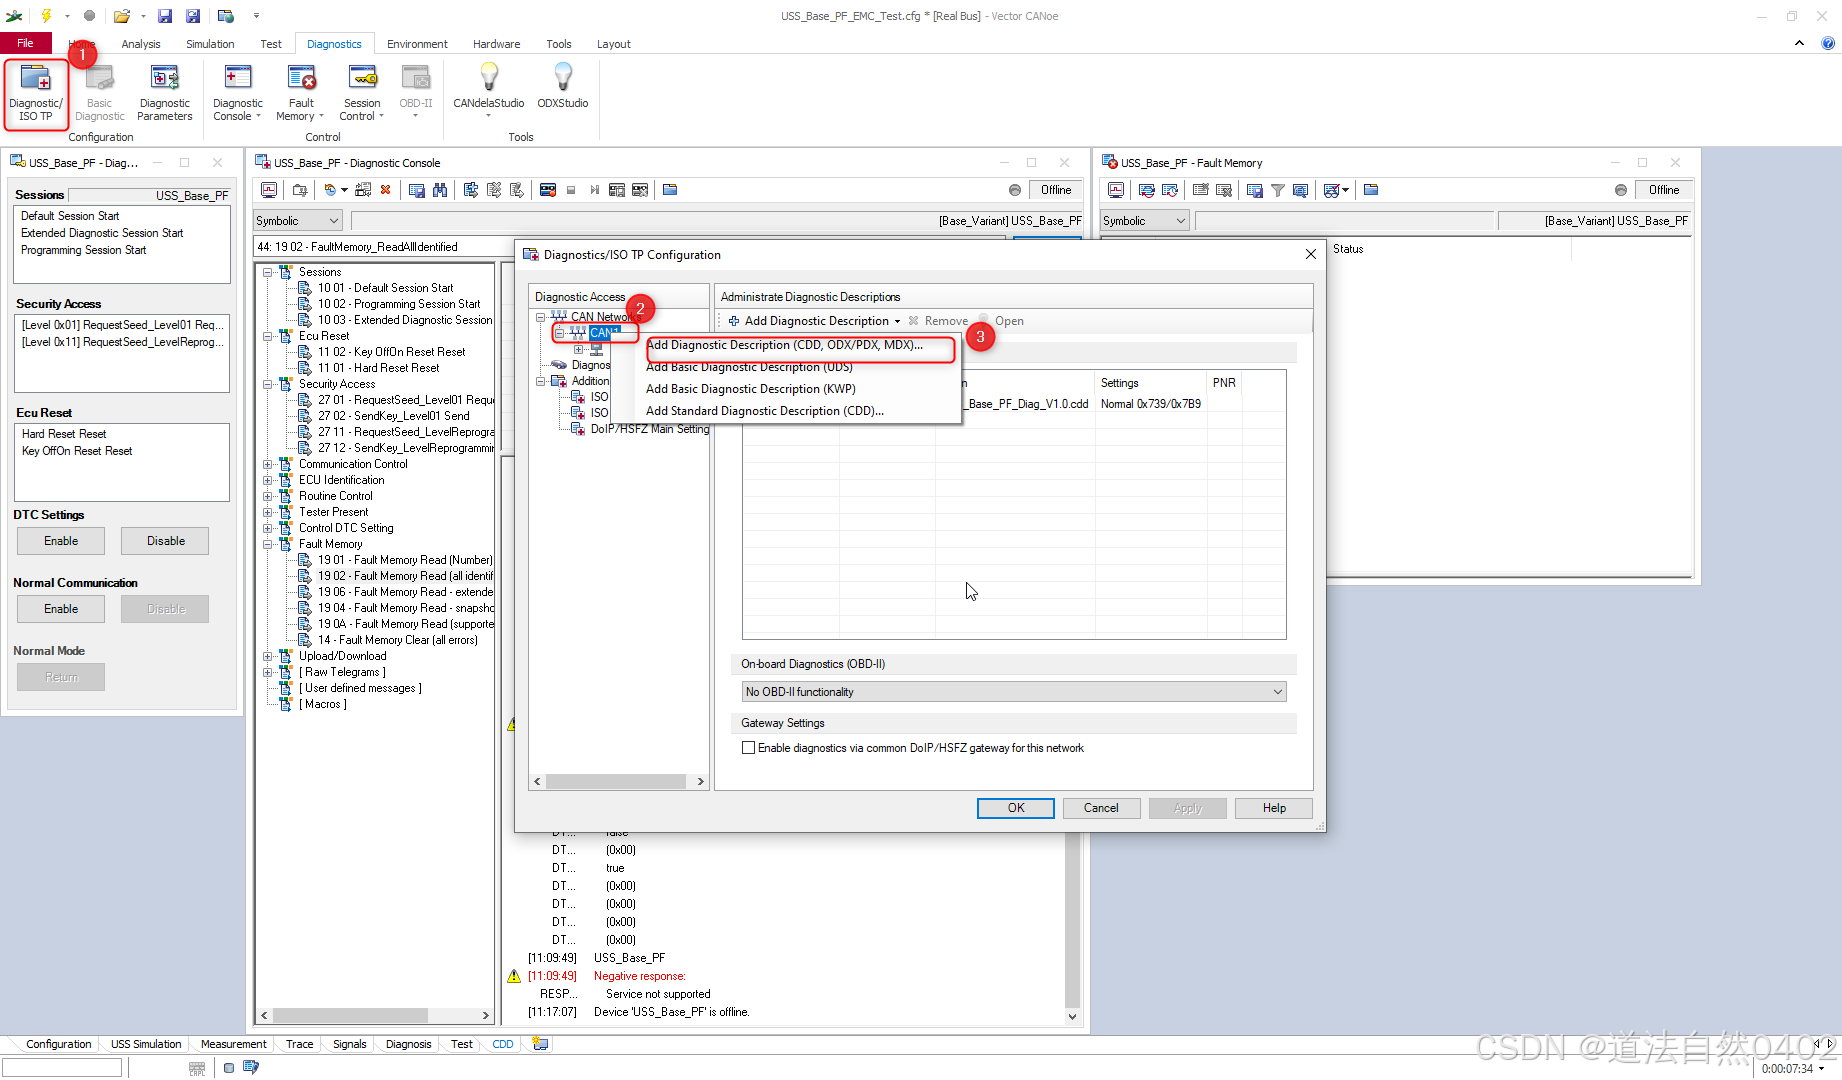Expand the Communication Control tree node
Screen dimensions: 1842x1080
(x=268, y=464)
